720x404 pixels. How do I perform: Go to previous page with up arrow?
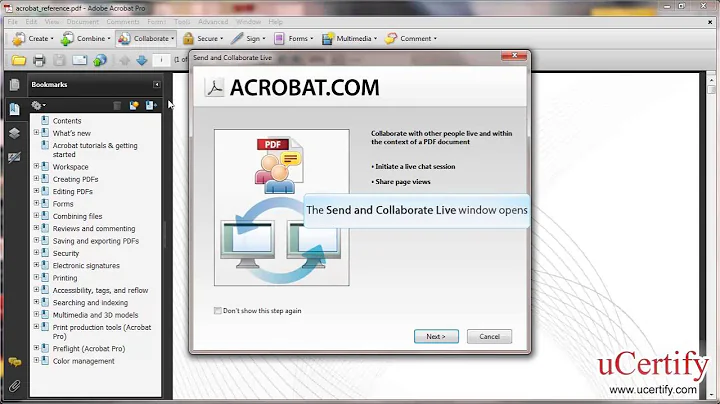click(124, 60)
